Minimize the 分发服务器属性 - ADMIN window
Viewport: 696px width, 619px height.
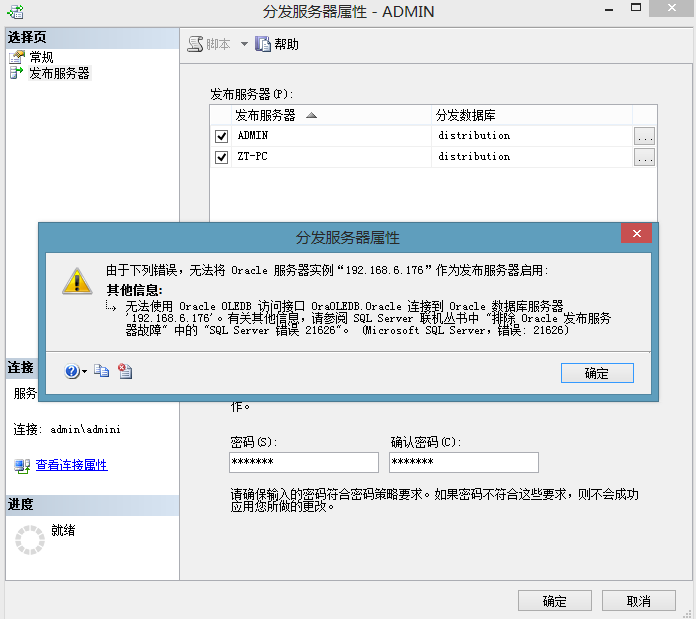pyautogui.click(x=609, y=9)
